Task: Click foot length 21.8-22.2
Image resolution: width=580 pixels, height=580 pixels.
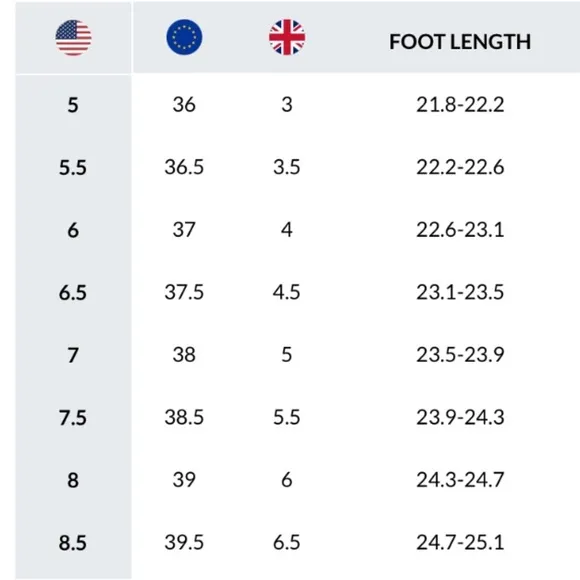Action: (460, 104)
